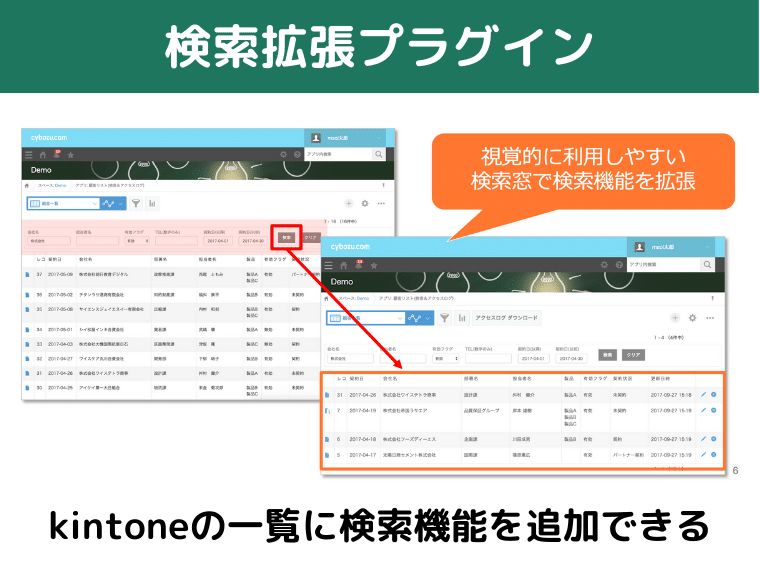Open app settings gear in right window toolbar
This screenshot has width=760, height=570.
pyautogui.click(x=692, y=318)
